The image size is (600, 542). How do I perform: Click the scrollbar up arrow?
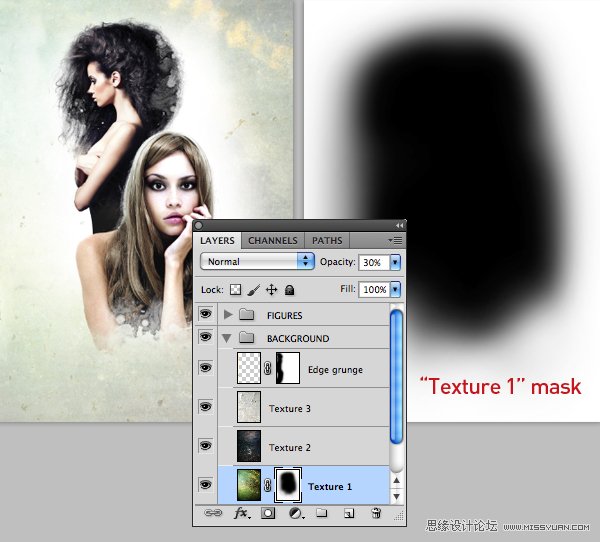pyautogui.click(x=397, y=480)
